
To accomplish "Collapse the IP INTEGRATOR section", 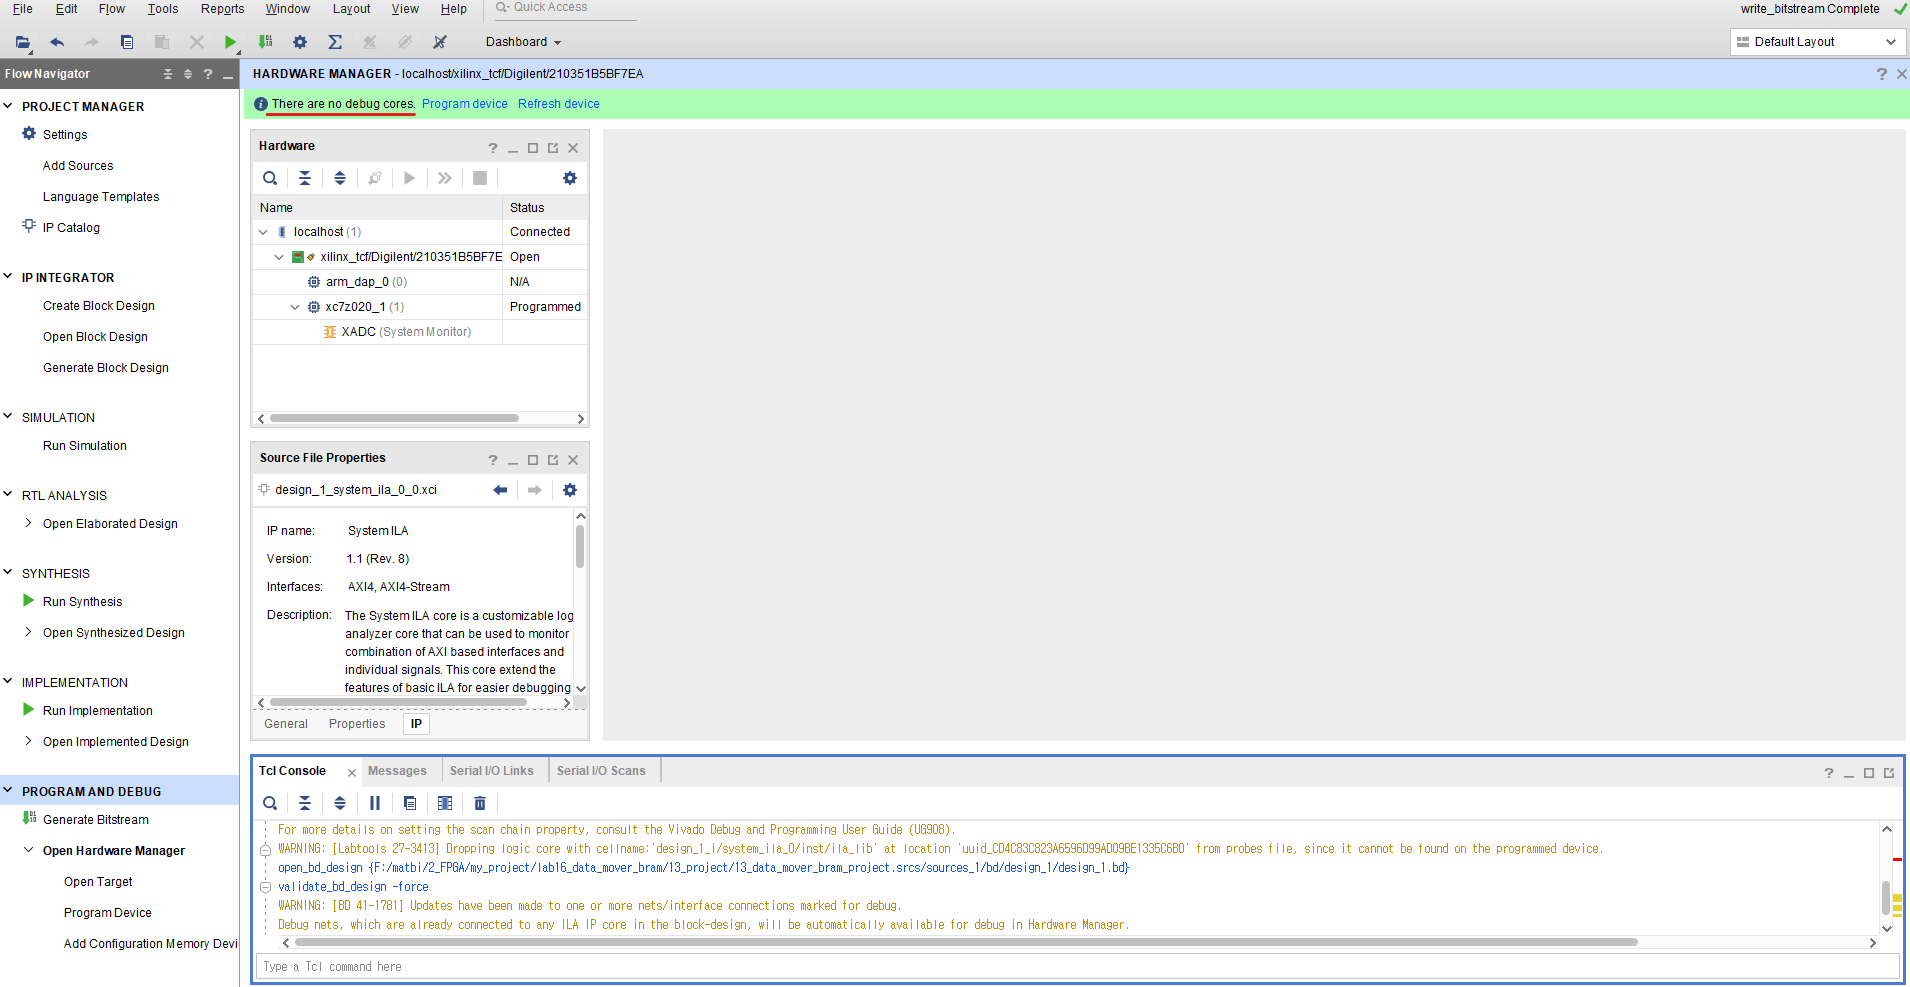I will (8, 277).
